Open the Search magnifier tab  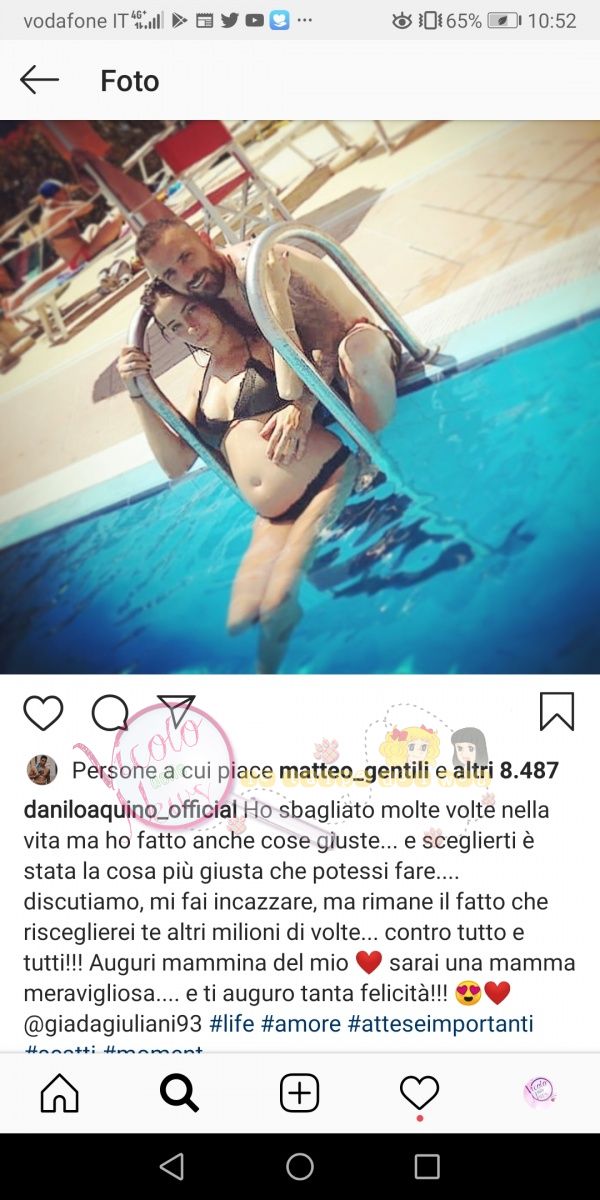click(180, 1094)
